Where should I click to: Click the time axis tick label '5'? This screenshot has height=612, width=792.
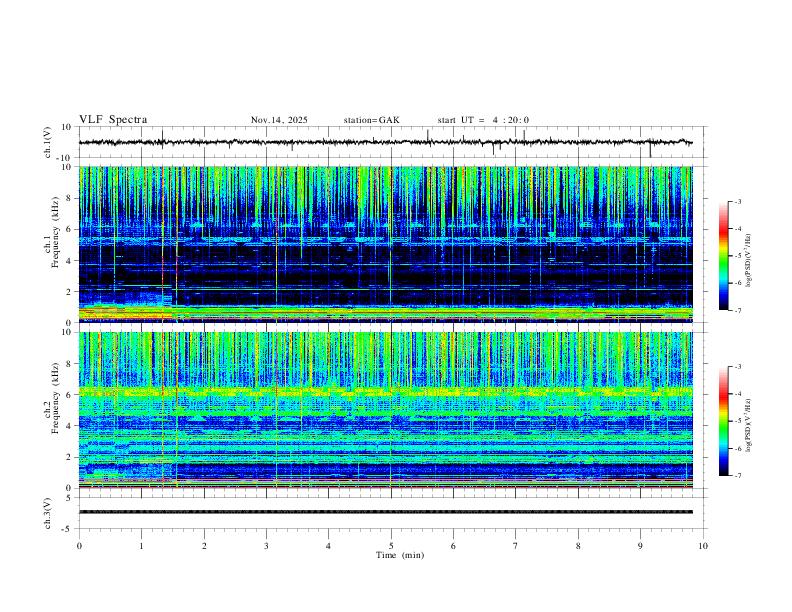[x=391, y=546]
